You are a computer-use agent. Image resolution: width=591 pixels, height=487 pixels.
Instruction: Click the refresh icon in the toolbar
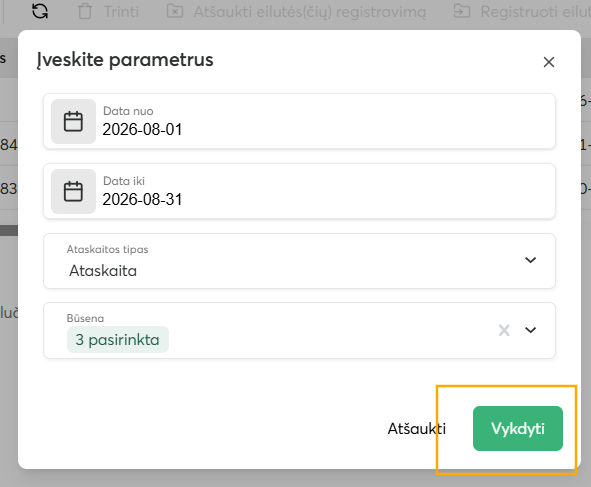(x=40, y=11)
